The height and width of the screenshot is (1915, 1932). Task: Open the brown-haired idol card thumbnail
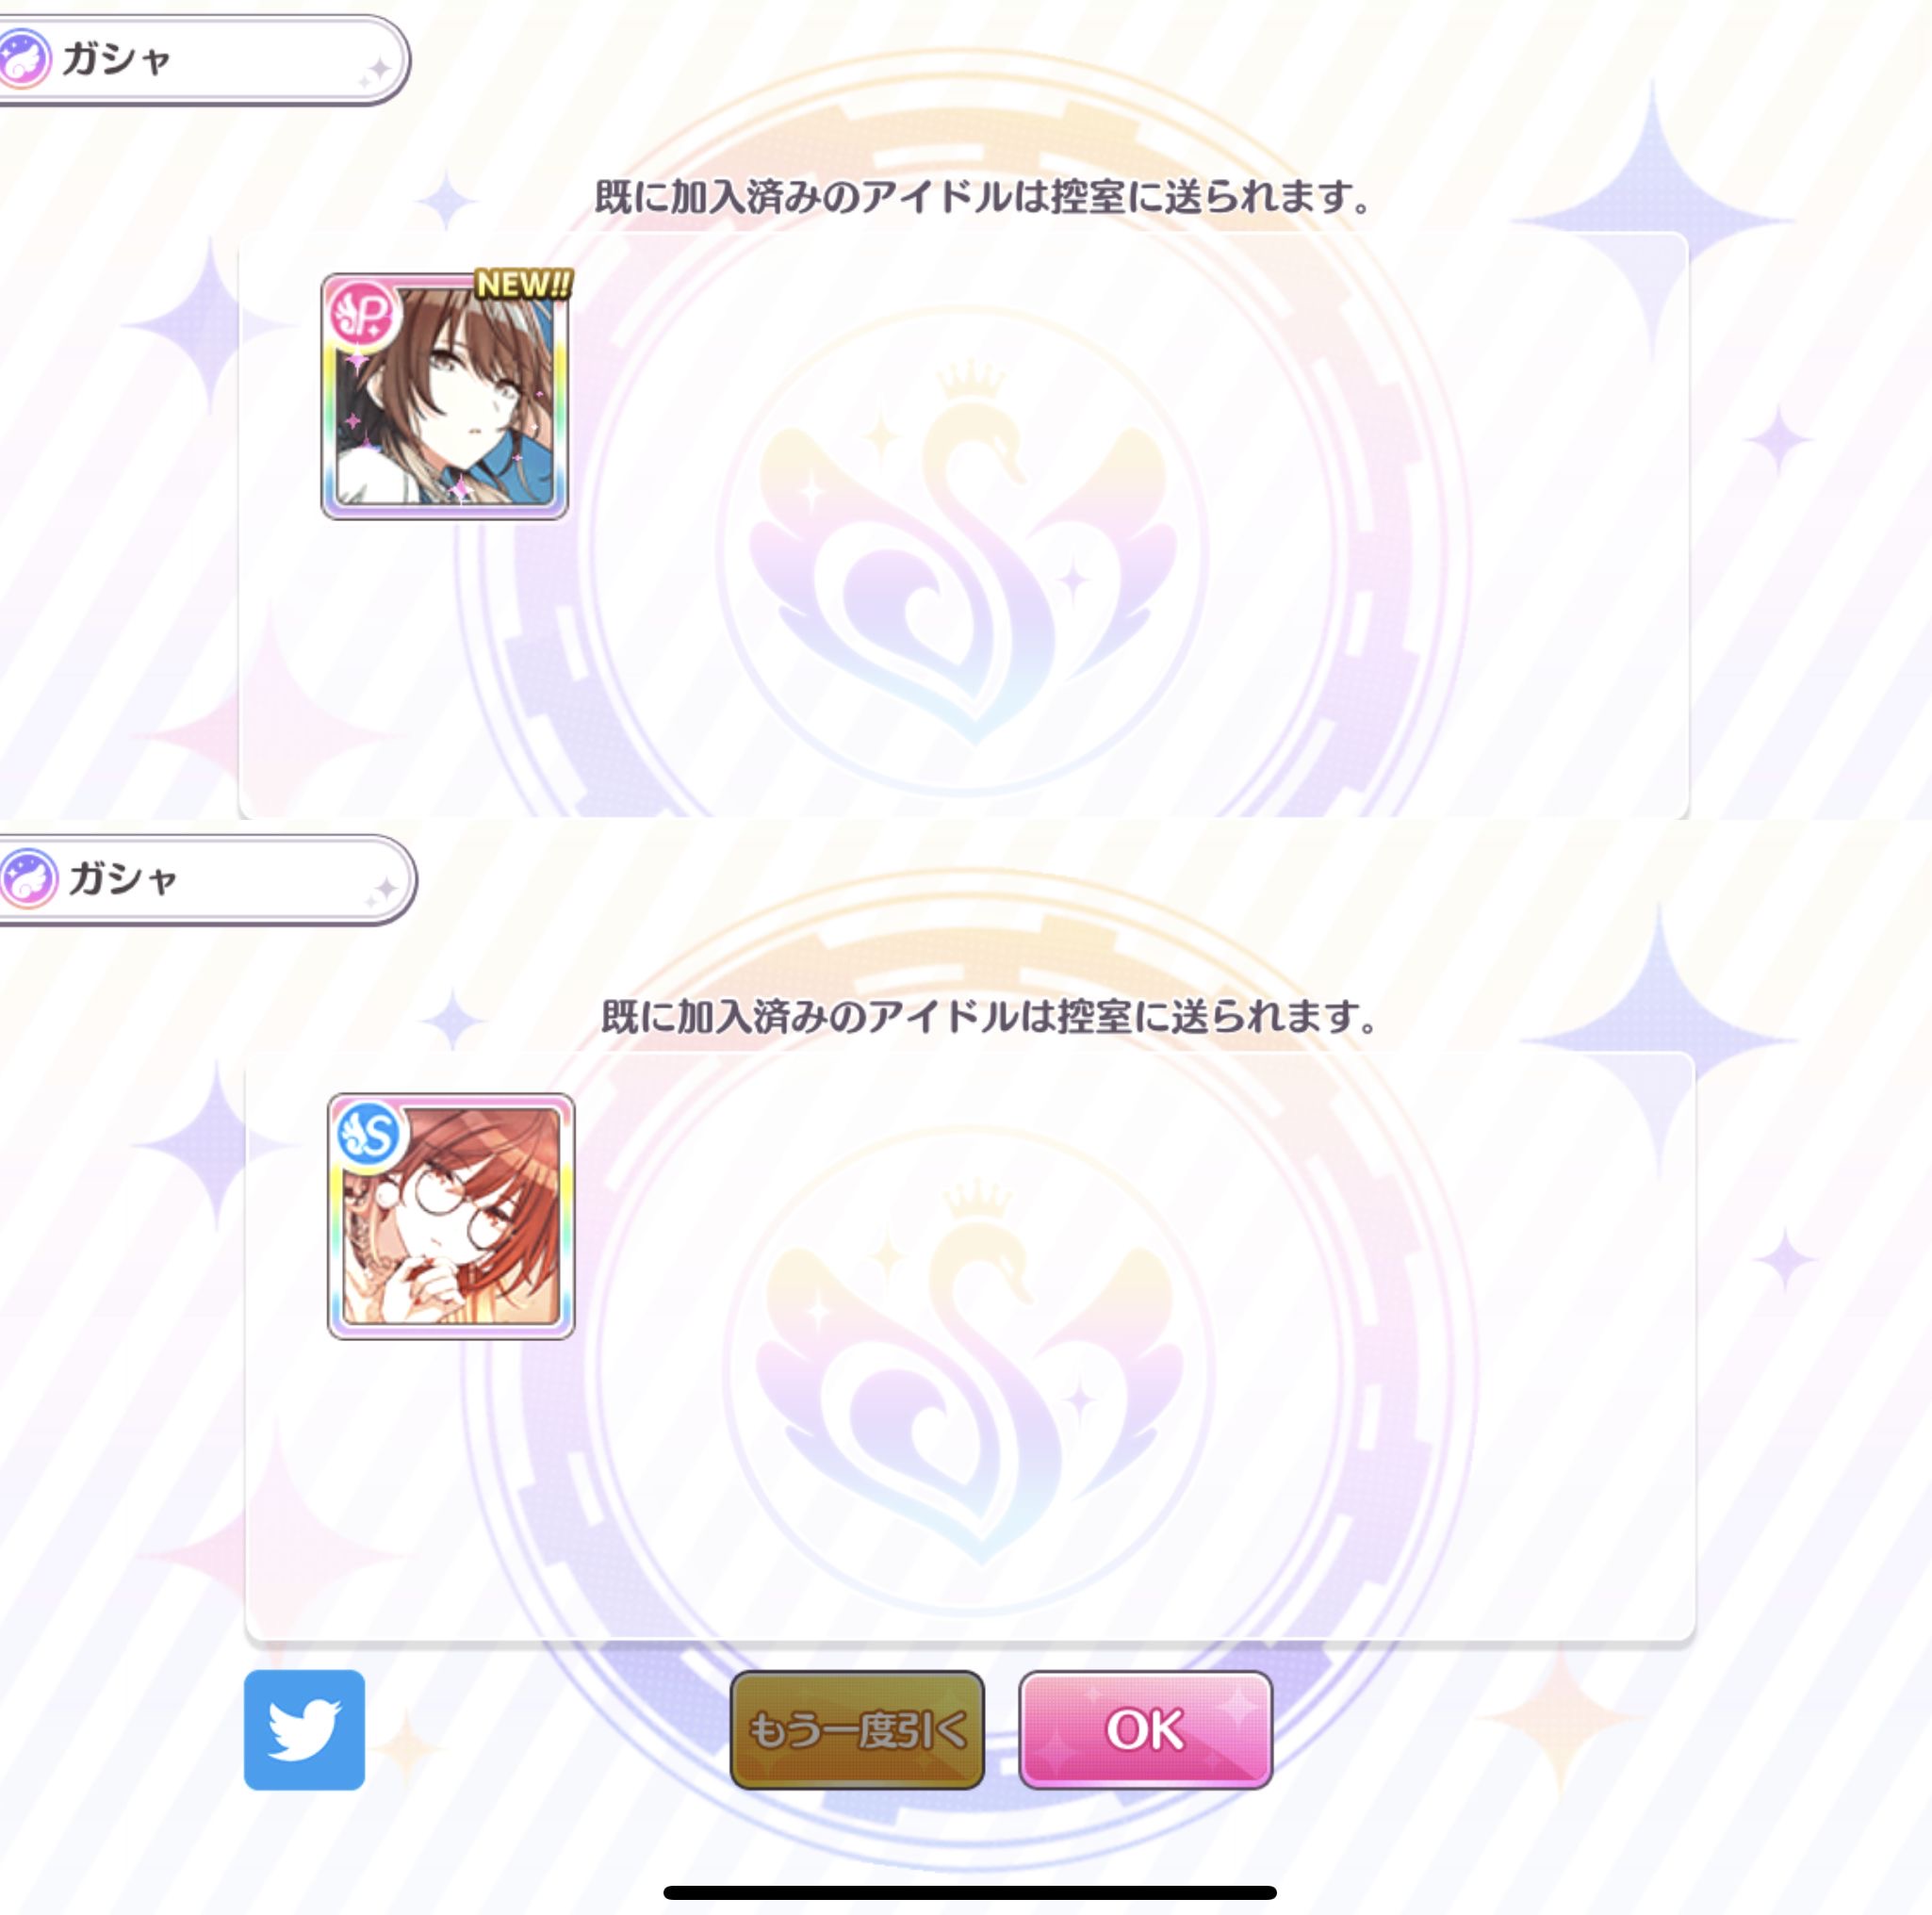tap(445, 396)
